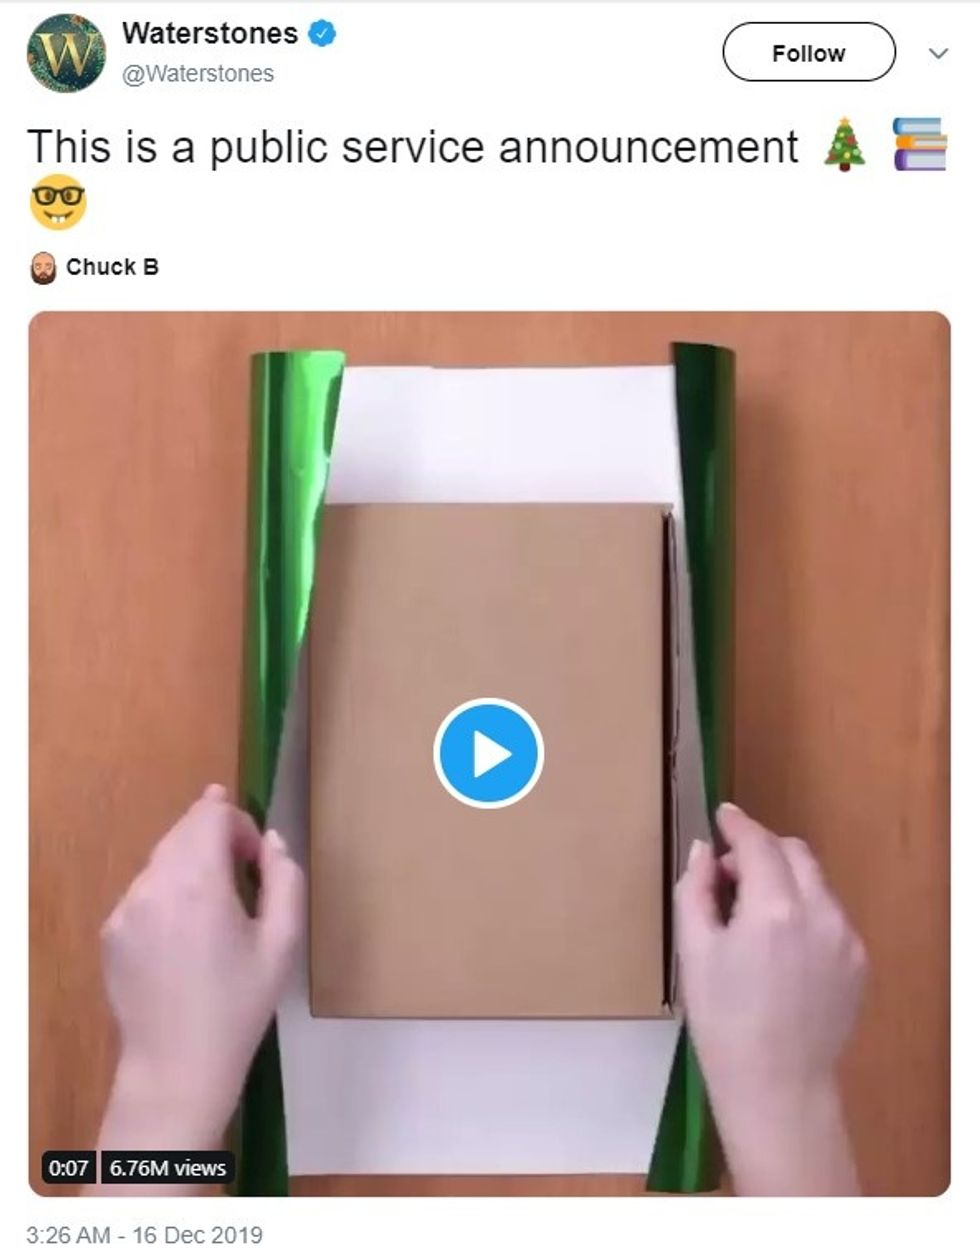Click the 0:07 video duration badge
The width and height of the screenshot is (980, 1248).
68,1167
